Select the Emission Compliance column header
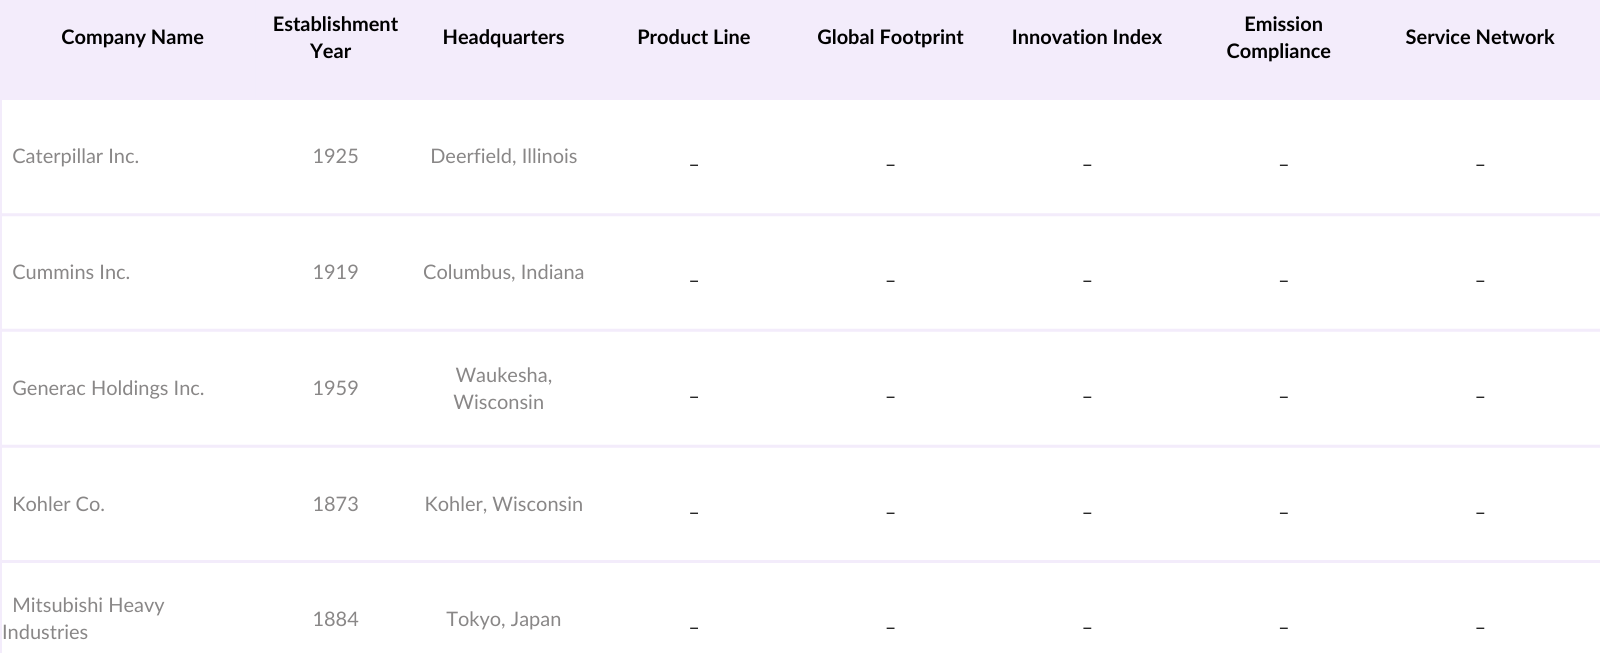Image resolution: width=1600 pixels, height=653 pixels. coord(1283,38)
